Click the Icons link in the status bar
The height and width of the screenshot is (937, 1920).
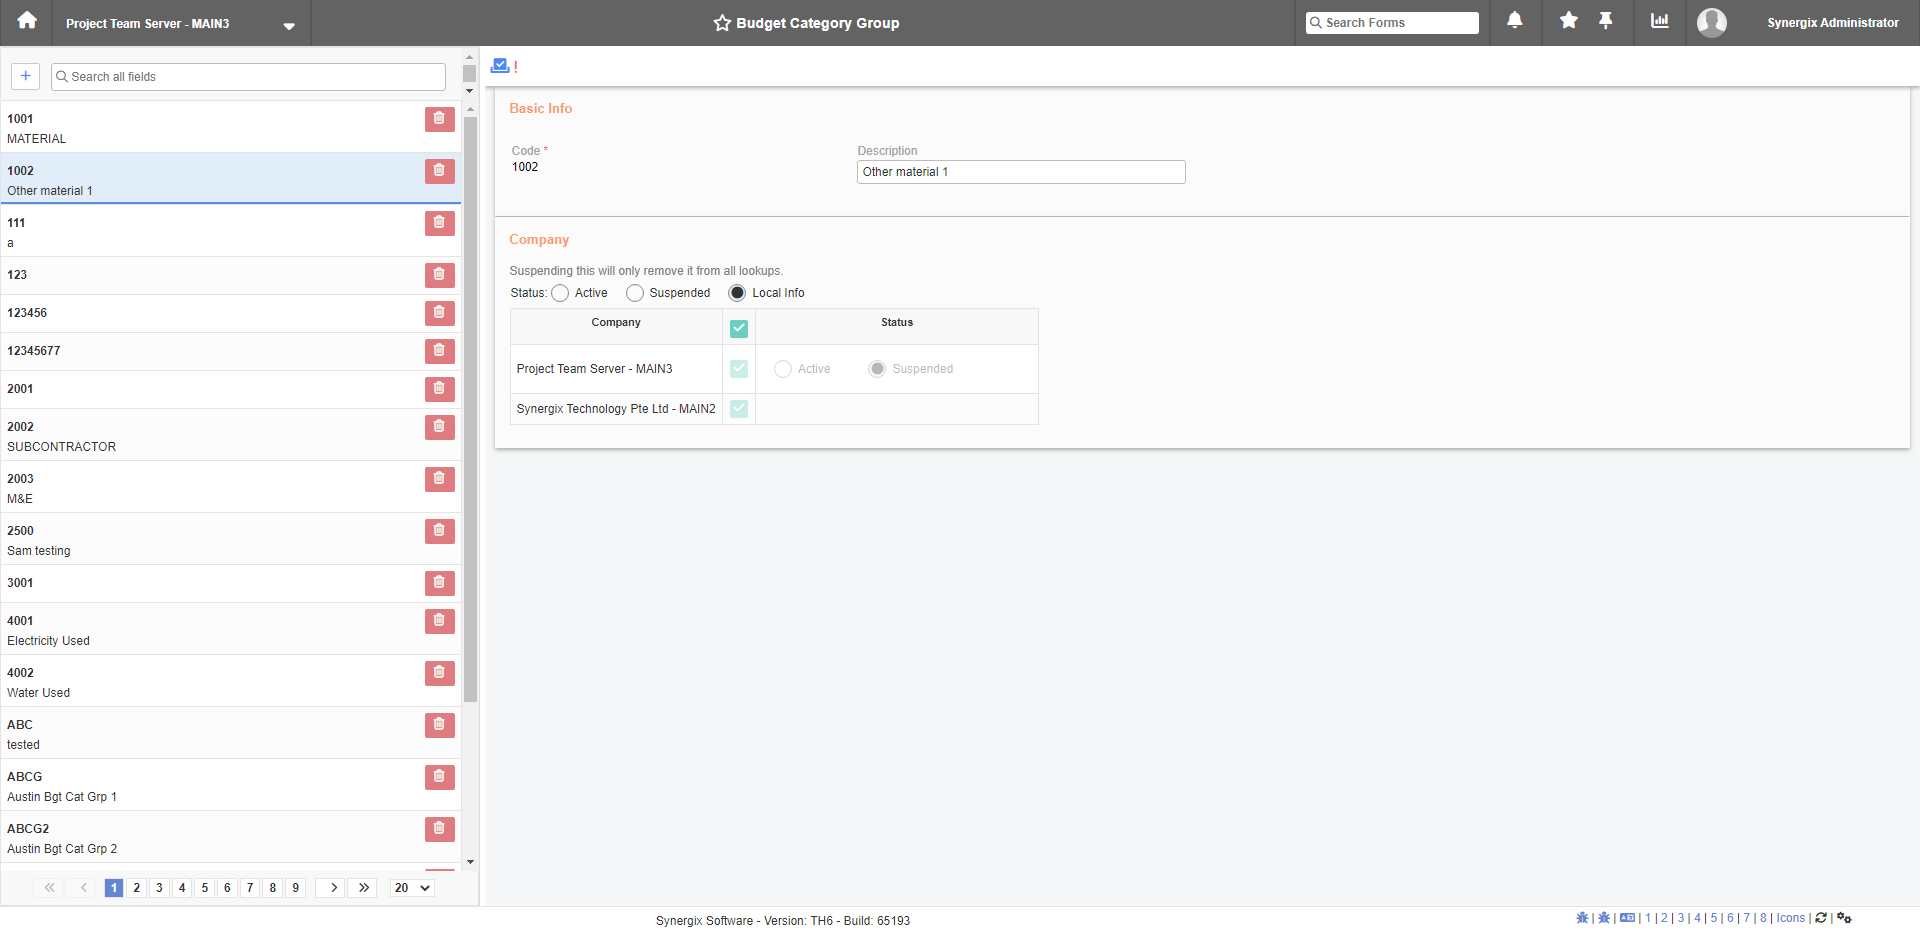pyautogui.click(x=1790, y=918)
